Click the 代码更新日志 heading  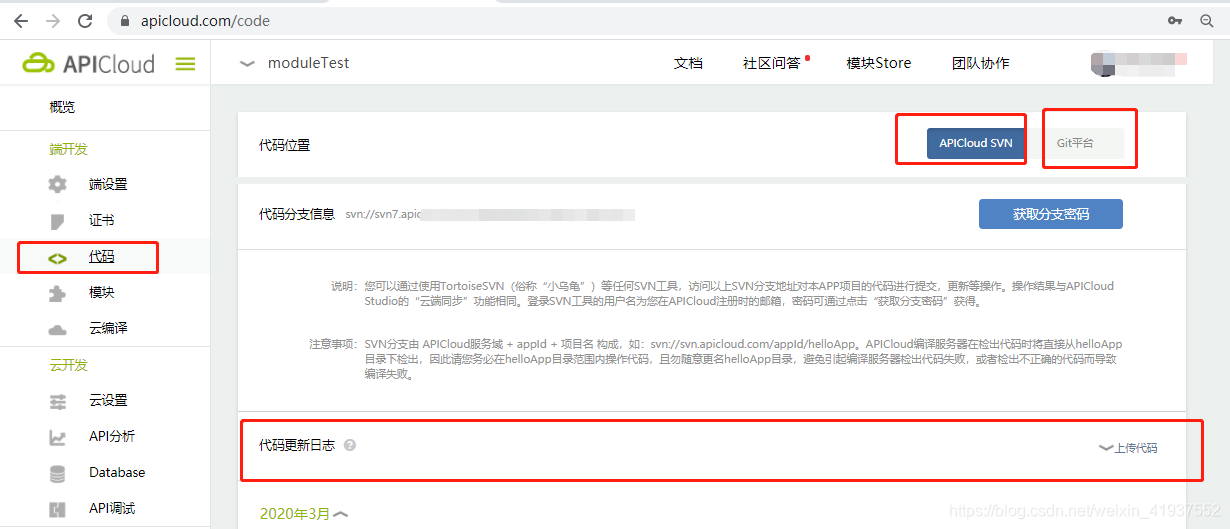(x=297, y=445)
